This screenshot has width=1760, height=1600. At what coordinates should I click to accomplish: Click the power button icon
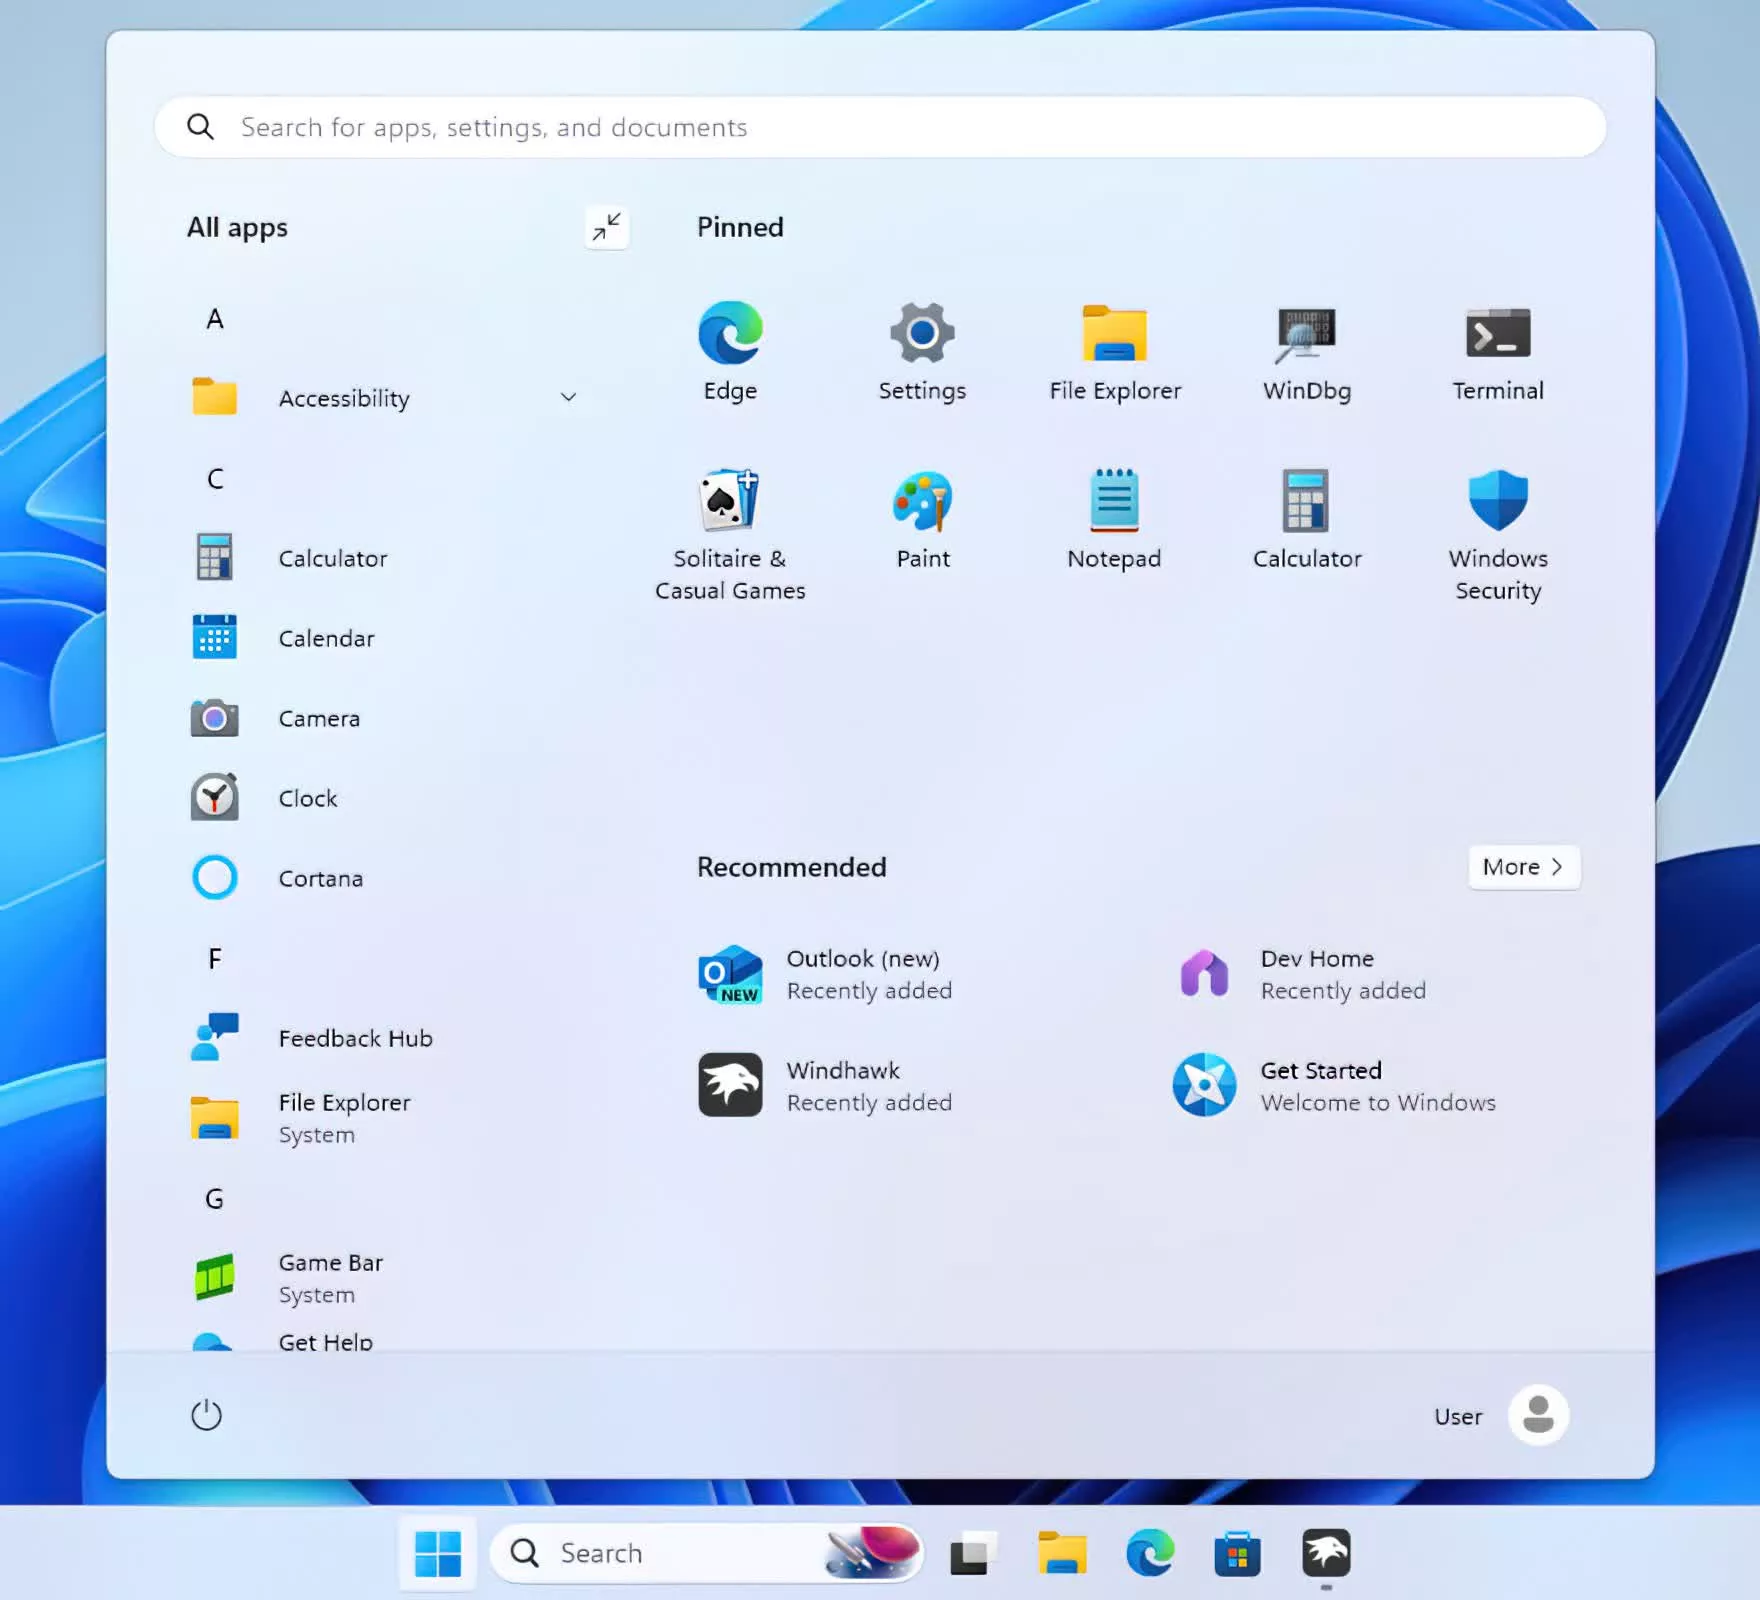coord(206,1415)
